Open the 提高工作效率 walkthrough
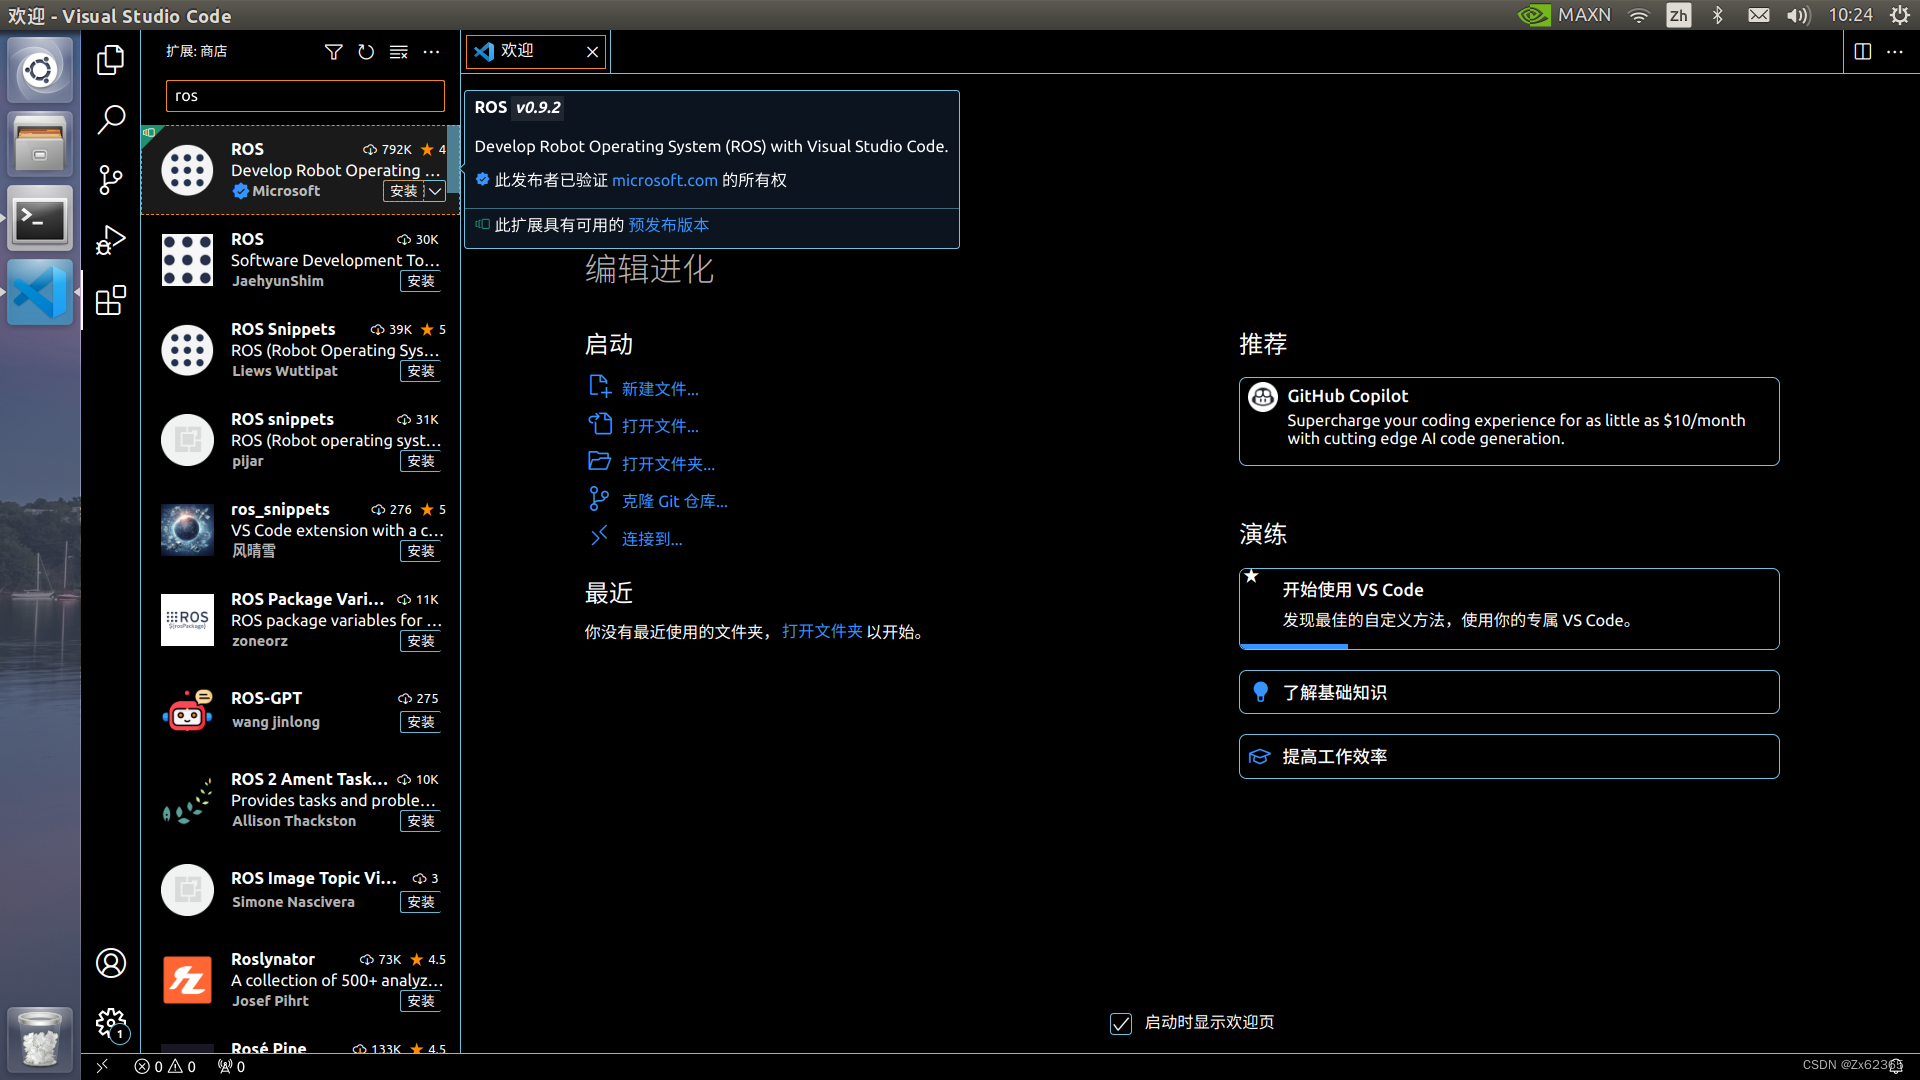Image resolution: width=1920 pixels, height=1080 pixels. pyautogui.click(x=1509, y=757)
